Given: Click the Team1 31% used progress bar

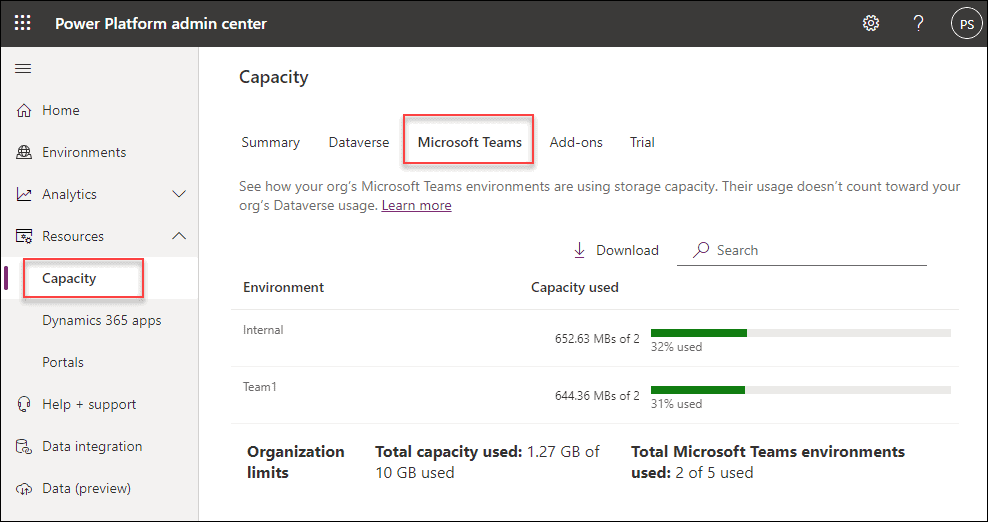Looking at the screenshot, I should tap(801, 390).
